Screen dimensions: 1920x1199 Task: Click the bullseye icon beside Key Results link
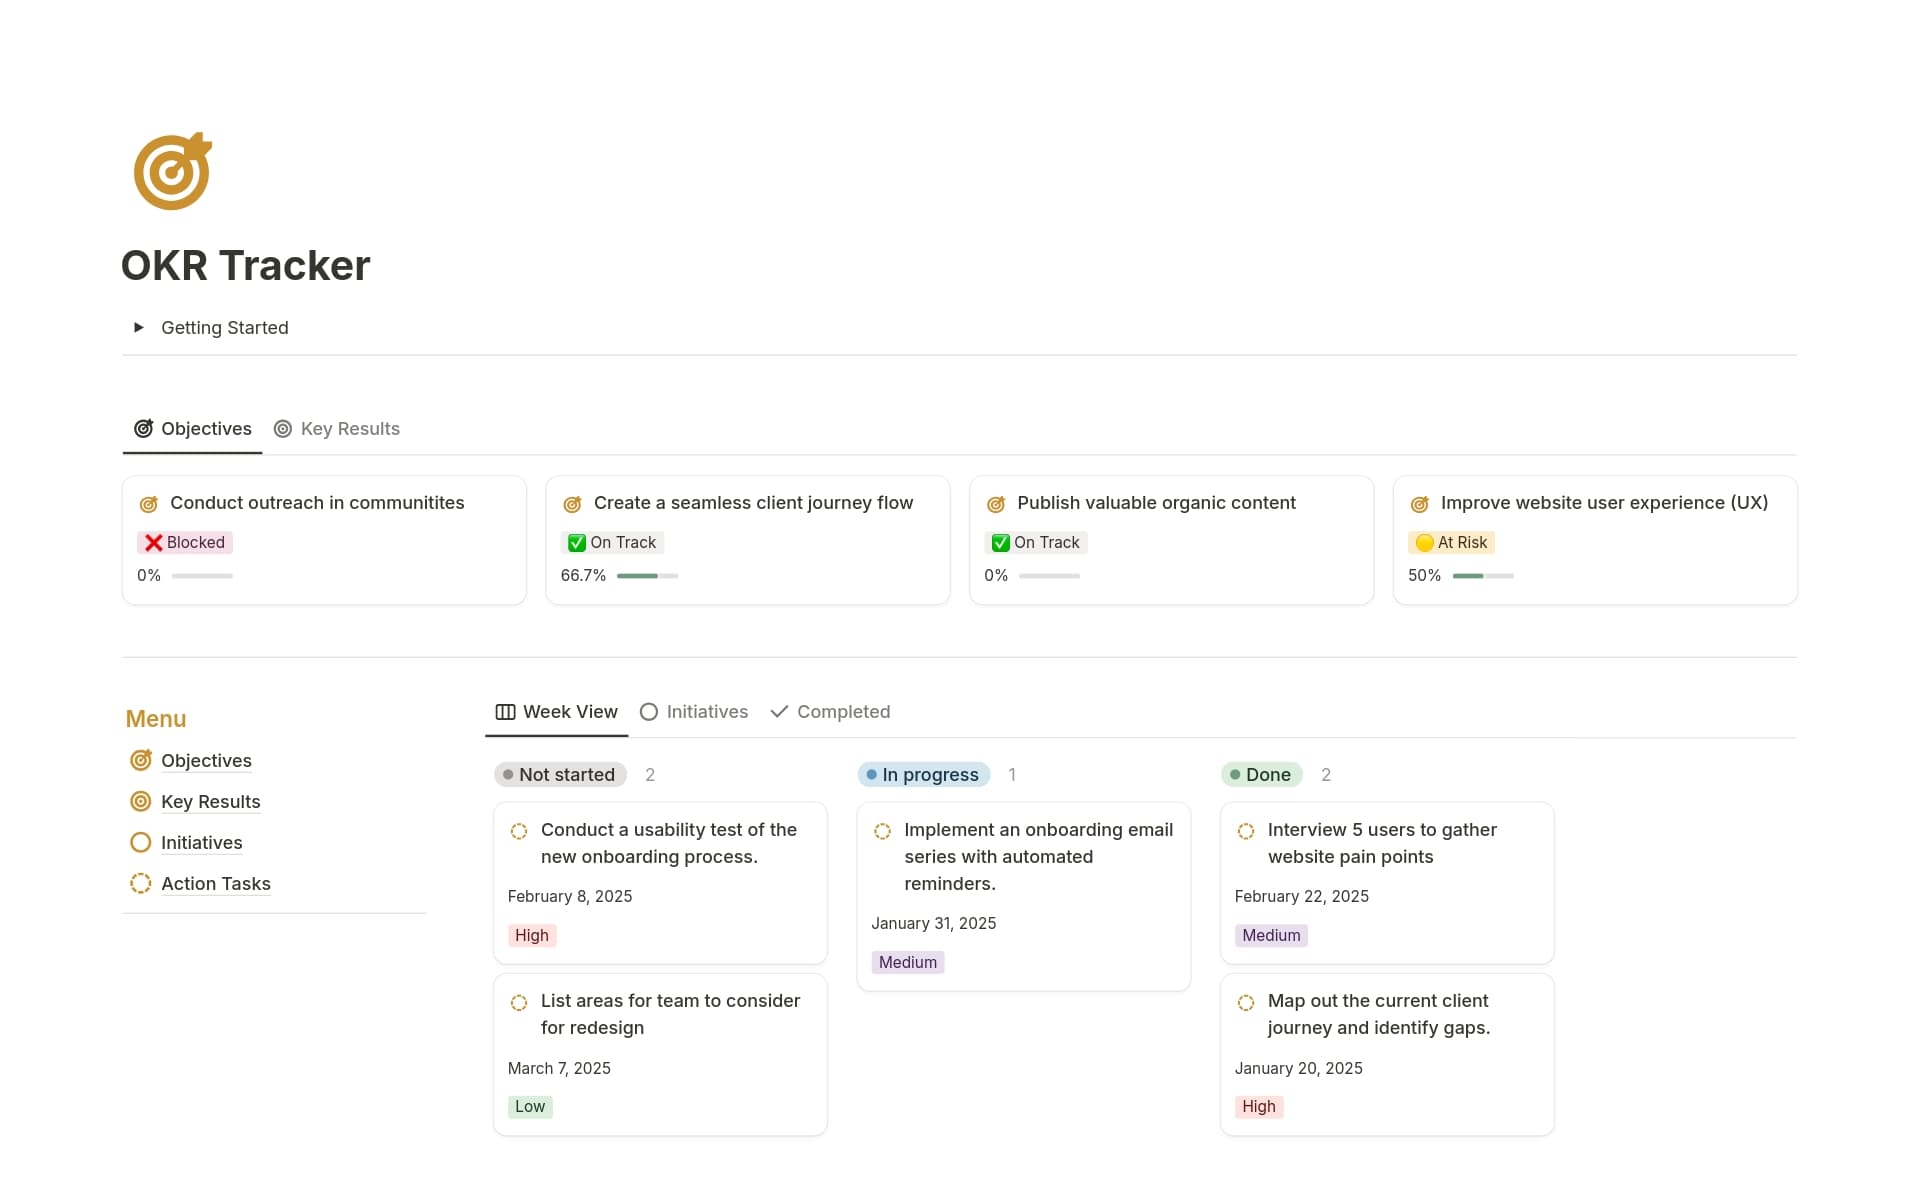pyautogui.click(x=141, y=801)
